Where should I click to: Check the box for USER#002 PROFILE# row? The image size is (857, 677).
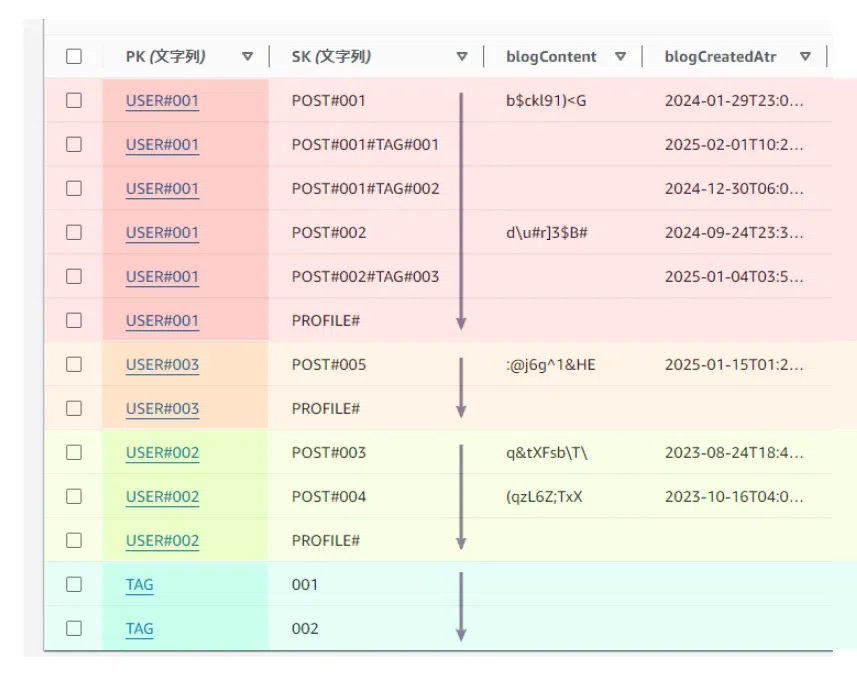click(74, 540)
